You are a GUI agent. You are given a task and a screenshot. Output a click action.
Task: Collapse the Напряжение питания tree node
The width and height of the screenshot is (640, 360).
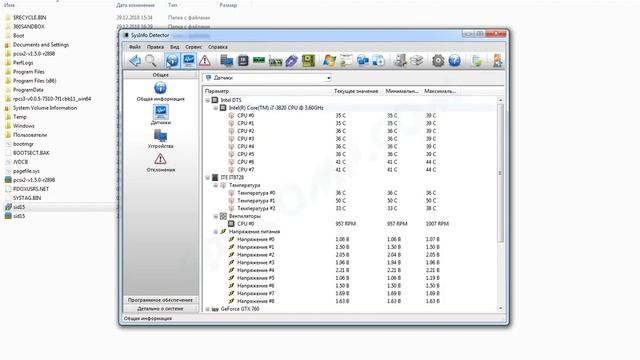(x=216, y=232)
